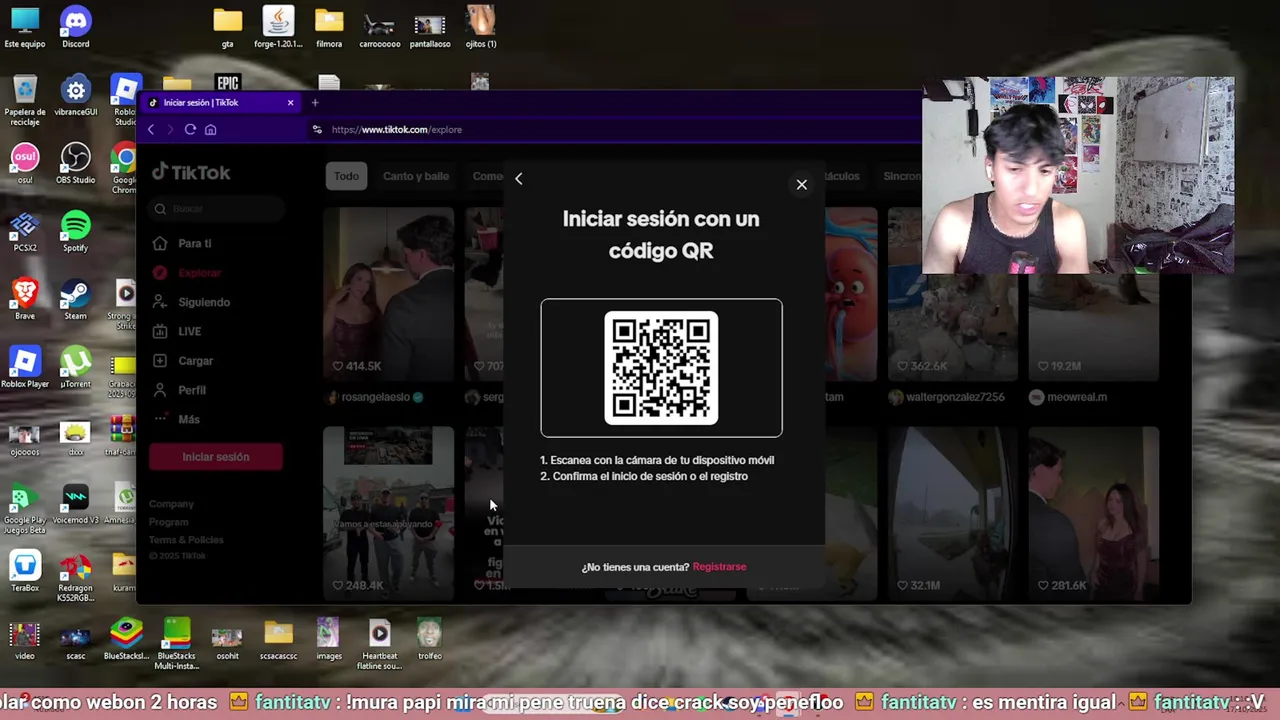Select the Spotify desktop icon
The height and width of the screenshot is (720, 1280).
click(x=76, y=232)
